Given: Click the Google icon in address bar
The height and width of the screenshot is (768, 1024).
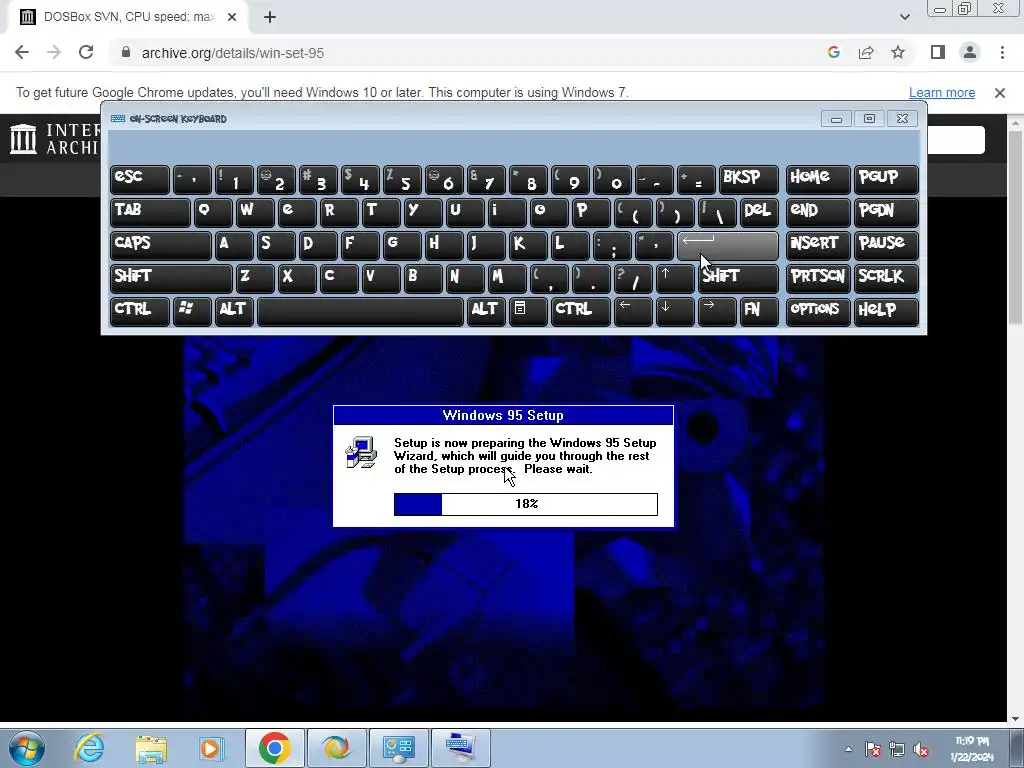Looking at the screenshot, I should [833, 52].
